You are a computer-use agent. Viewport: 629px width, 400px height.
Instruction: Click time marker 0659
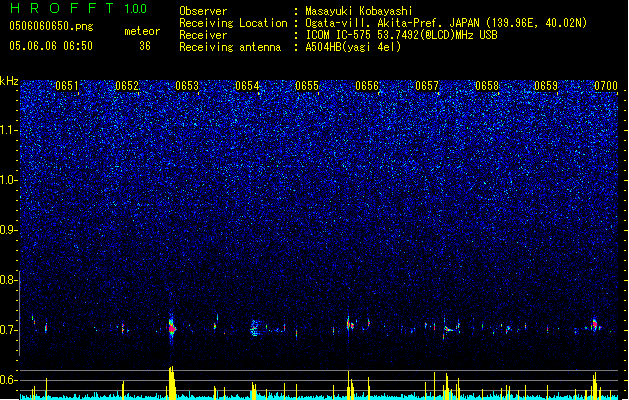tap(546, 86)
